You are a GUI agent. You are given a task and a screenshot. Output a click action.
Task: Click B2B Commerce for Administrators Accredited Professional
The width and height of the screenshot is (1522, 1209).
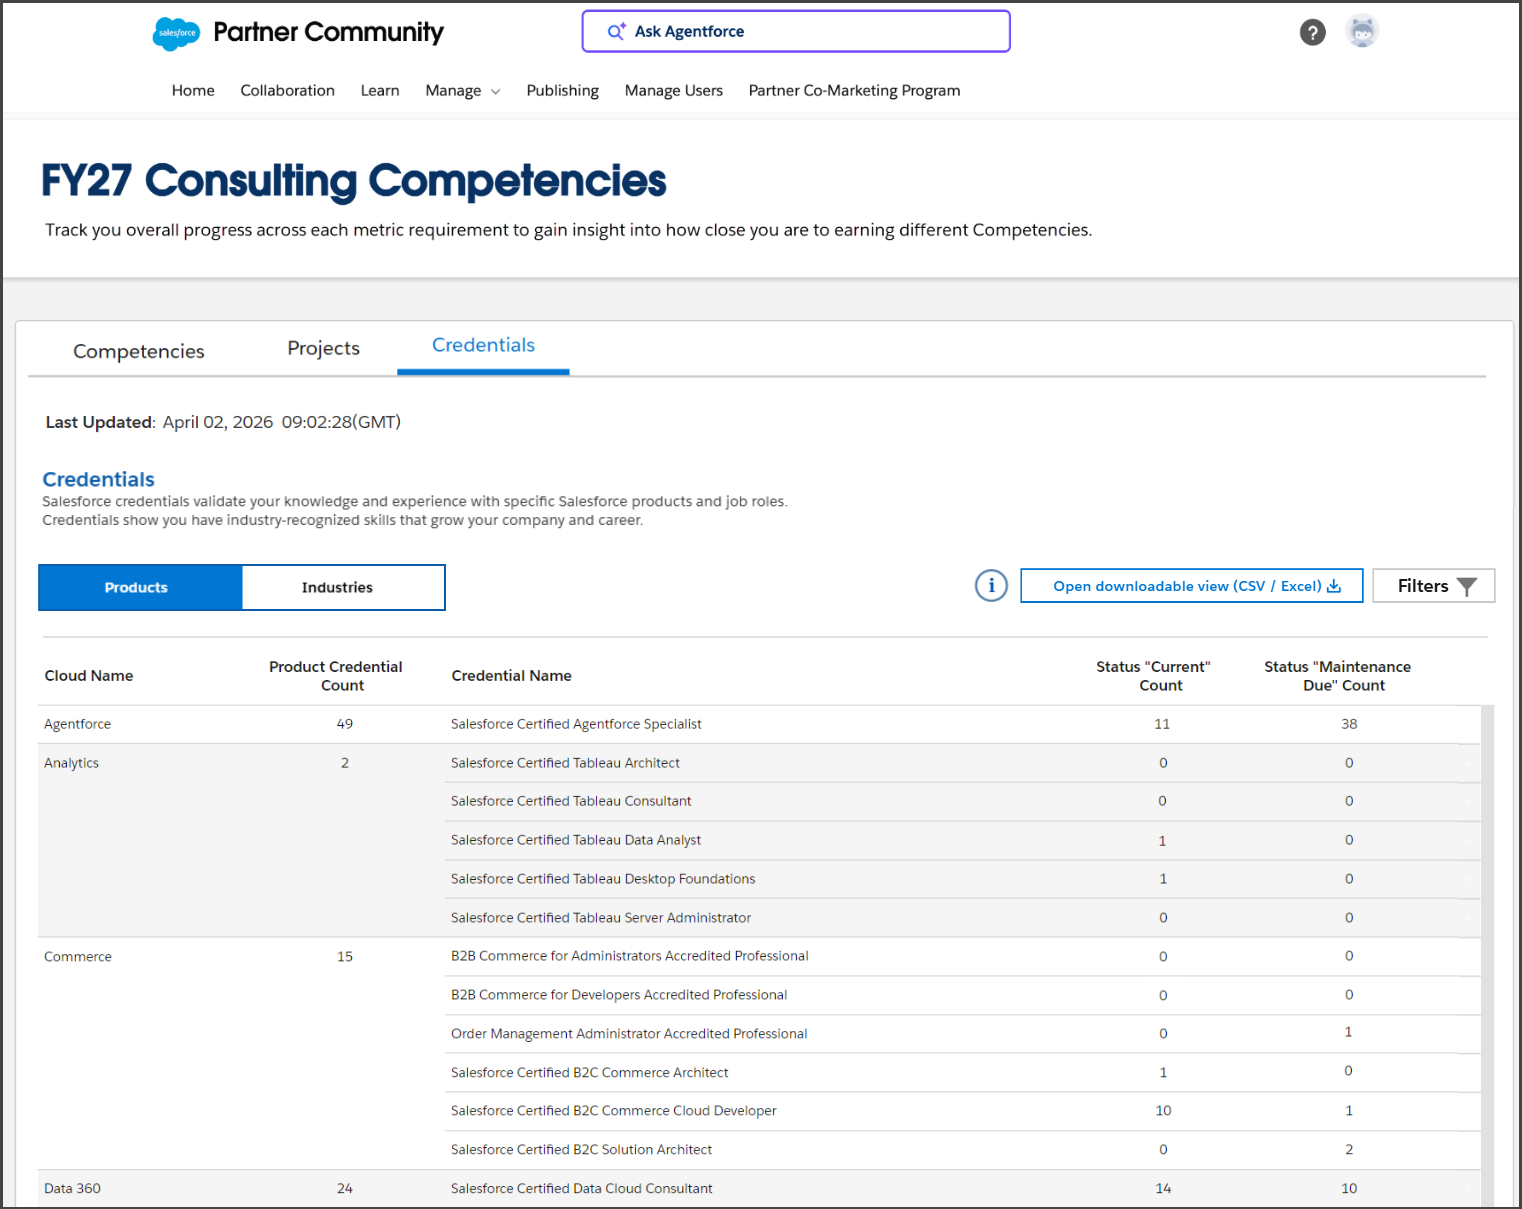click(629, 956)
